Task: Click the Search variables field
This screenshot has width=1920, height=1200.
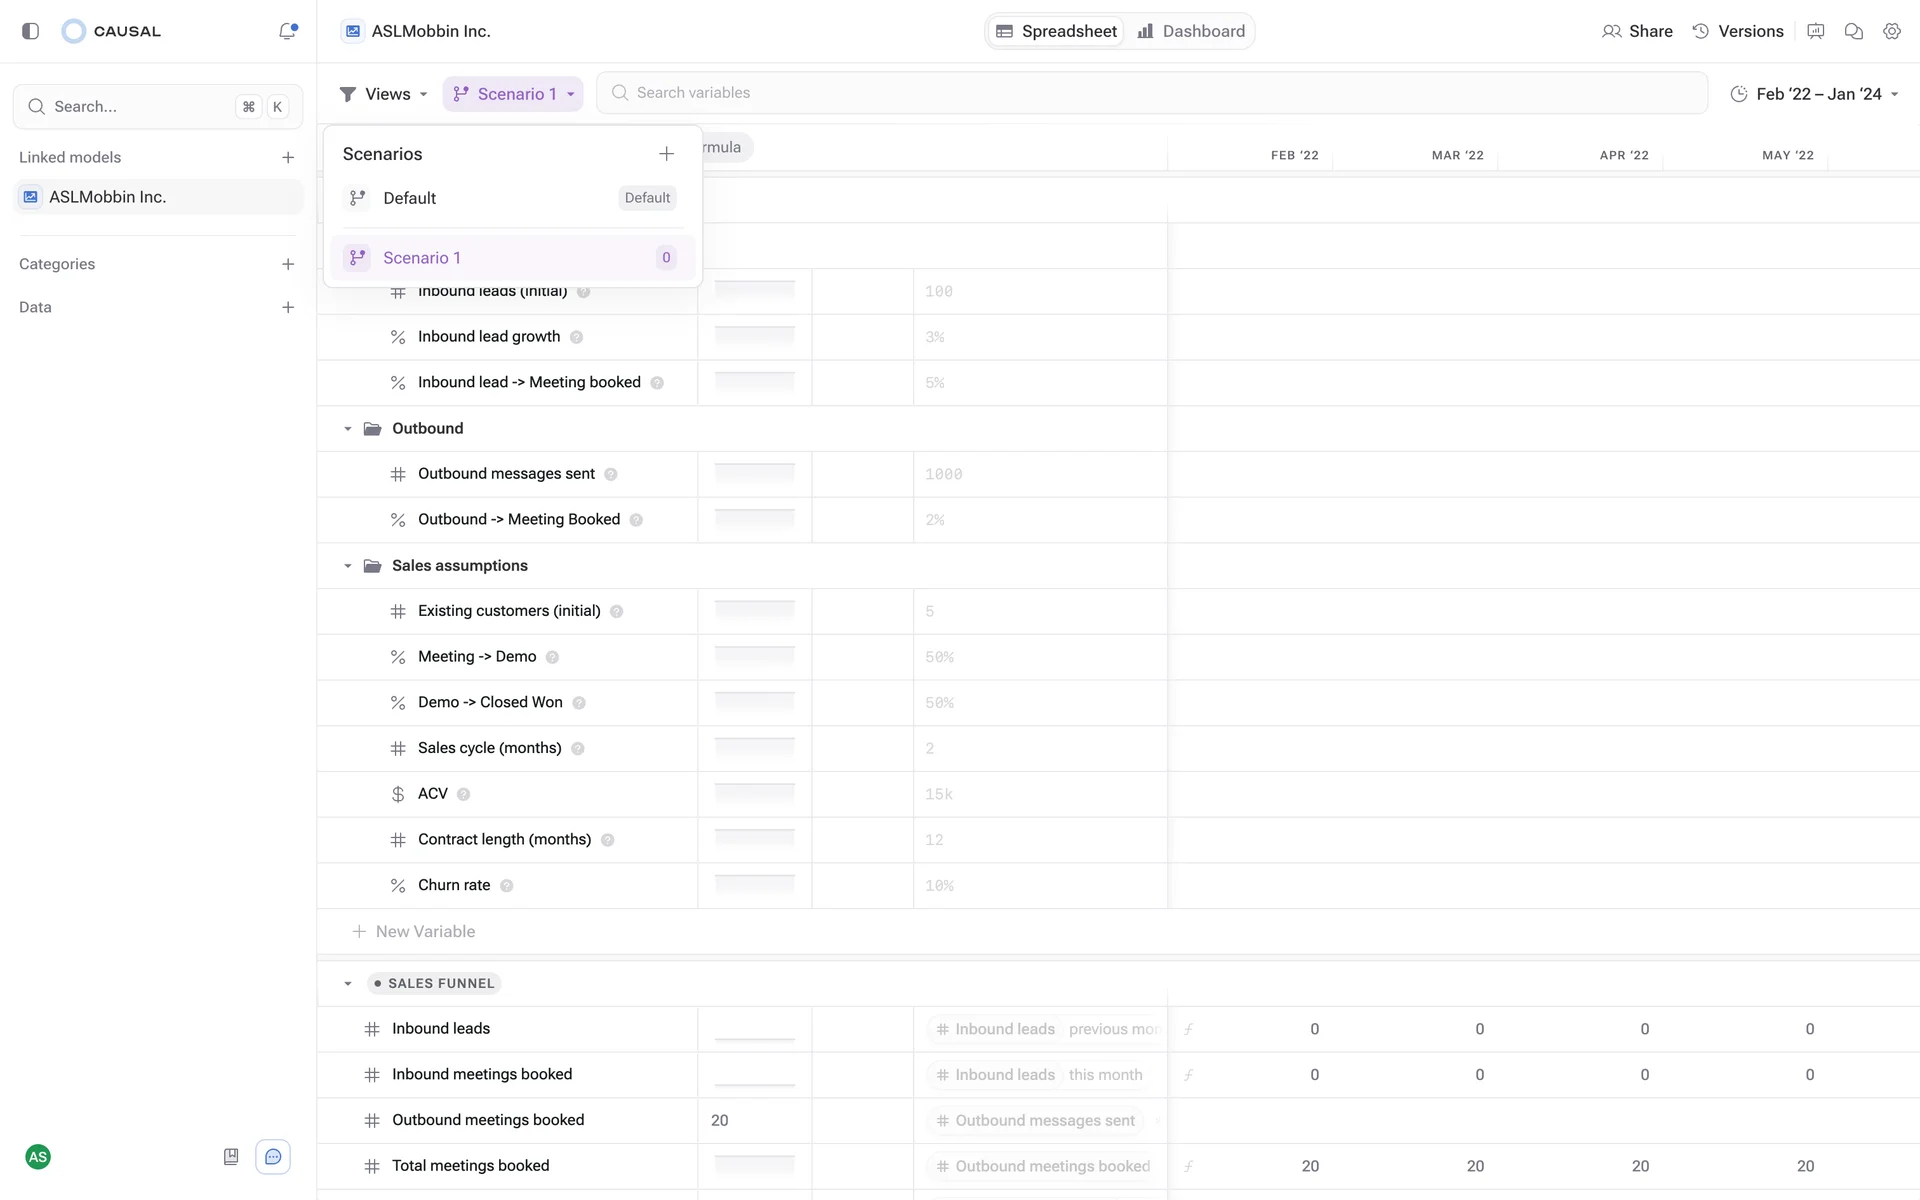Action: click(x=1150, y=93)
